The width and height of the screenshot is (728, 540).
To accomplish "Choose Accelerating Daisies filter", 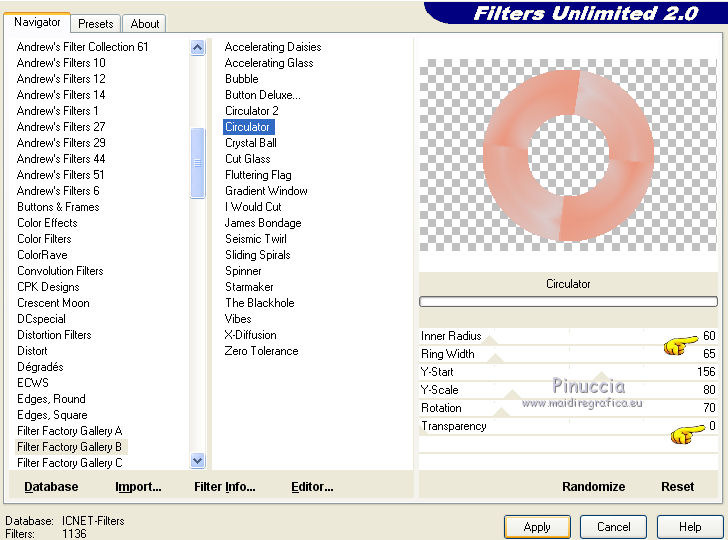I will [x=273, y=47].
